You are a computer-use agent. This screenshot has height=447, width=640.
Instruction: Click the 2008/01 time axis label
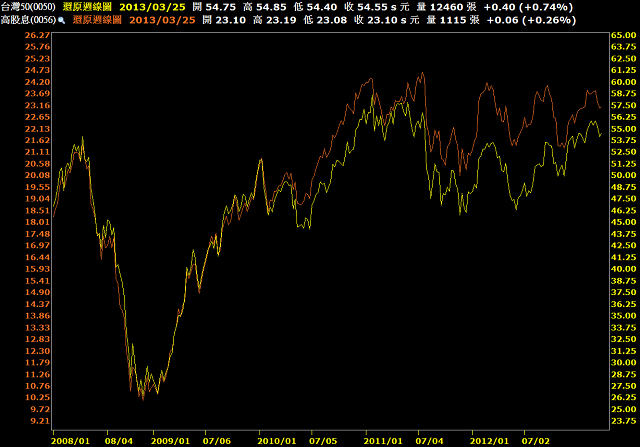click(x=70, y=441)
